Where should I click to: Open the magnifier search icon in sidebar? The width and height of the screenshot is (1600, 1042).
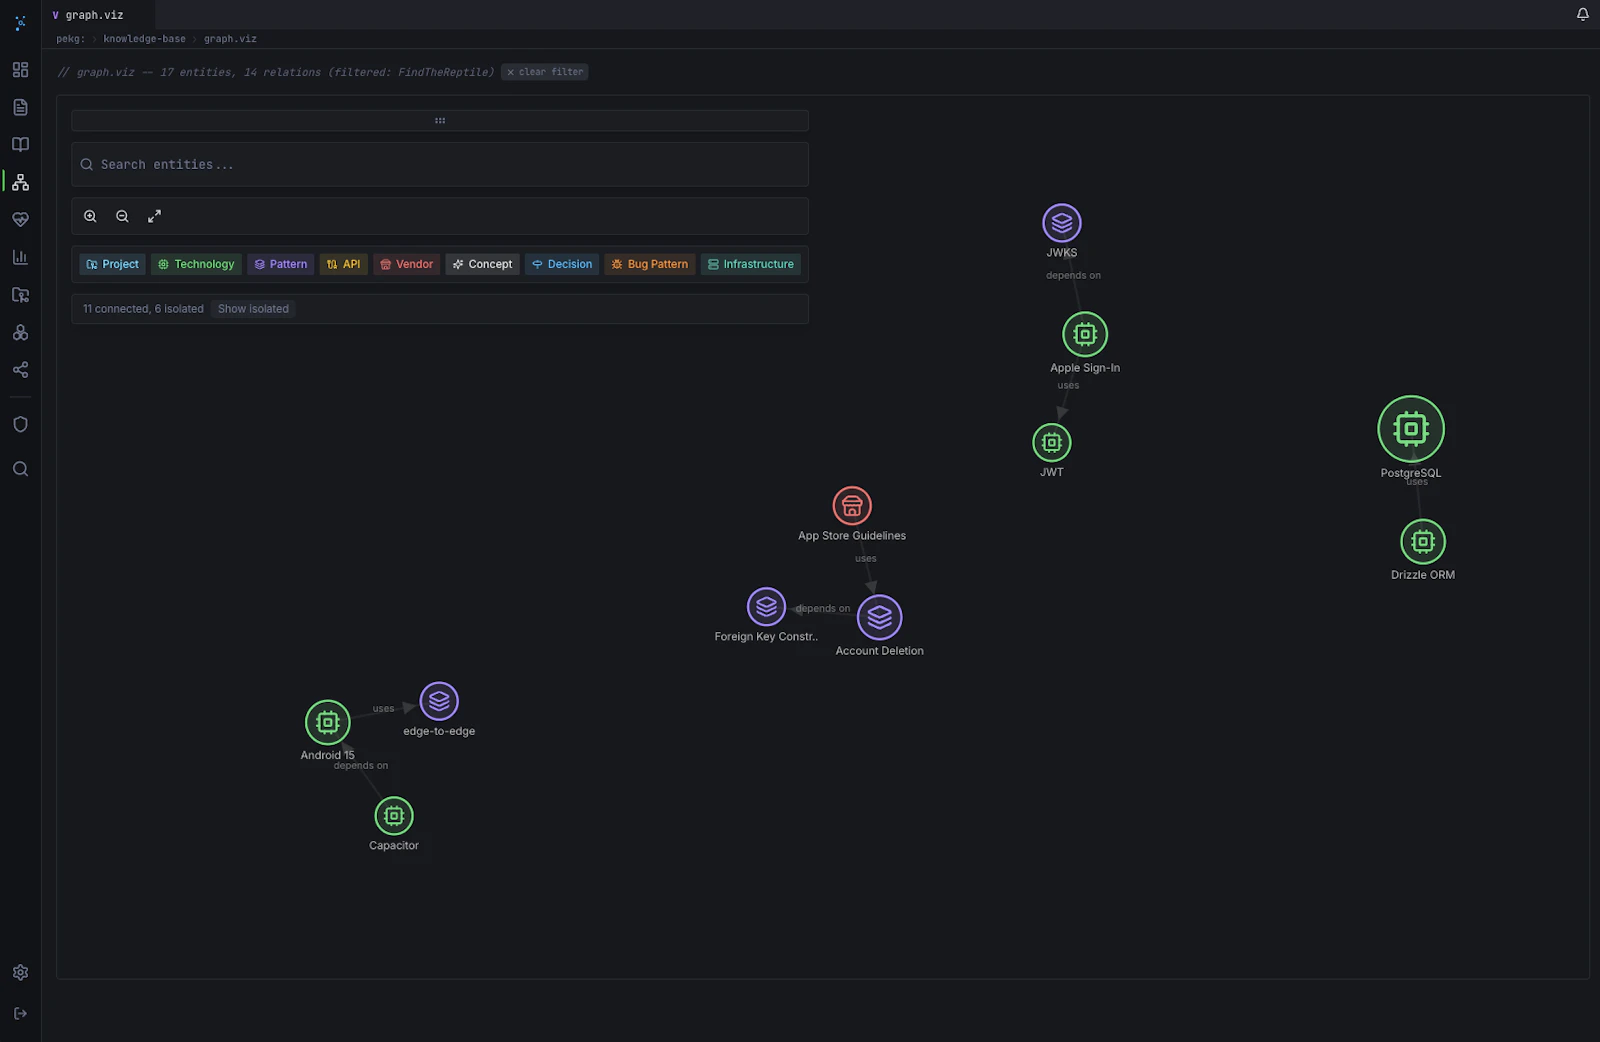[20, 469]
